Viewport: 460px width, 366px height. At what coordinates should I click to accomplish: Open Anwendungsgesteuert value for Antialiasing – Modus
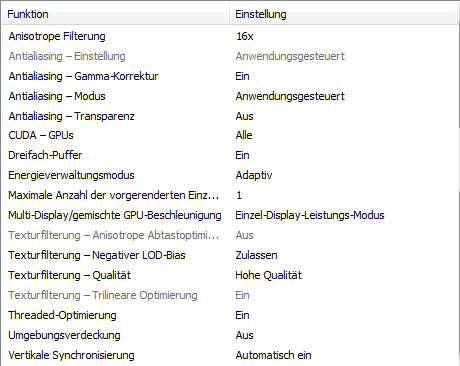coord(290,96)
